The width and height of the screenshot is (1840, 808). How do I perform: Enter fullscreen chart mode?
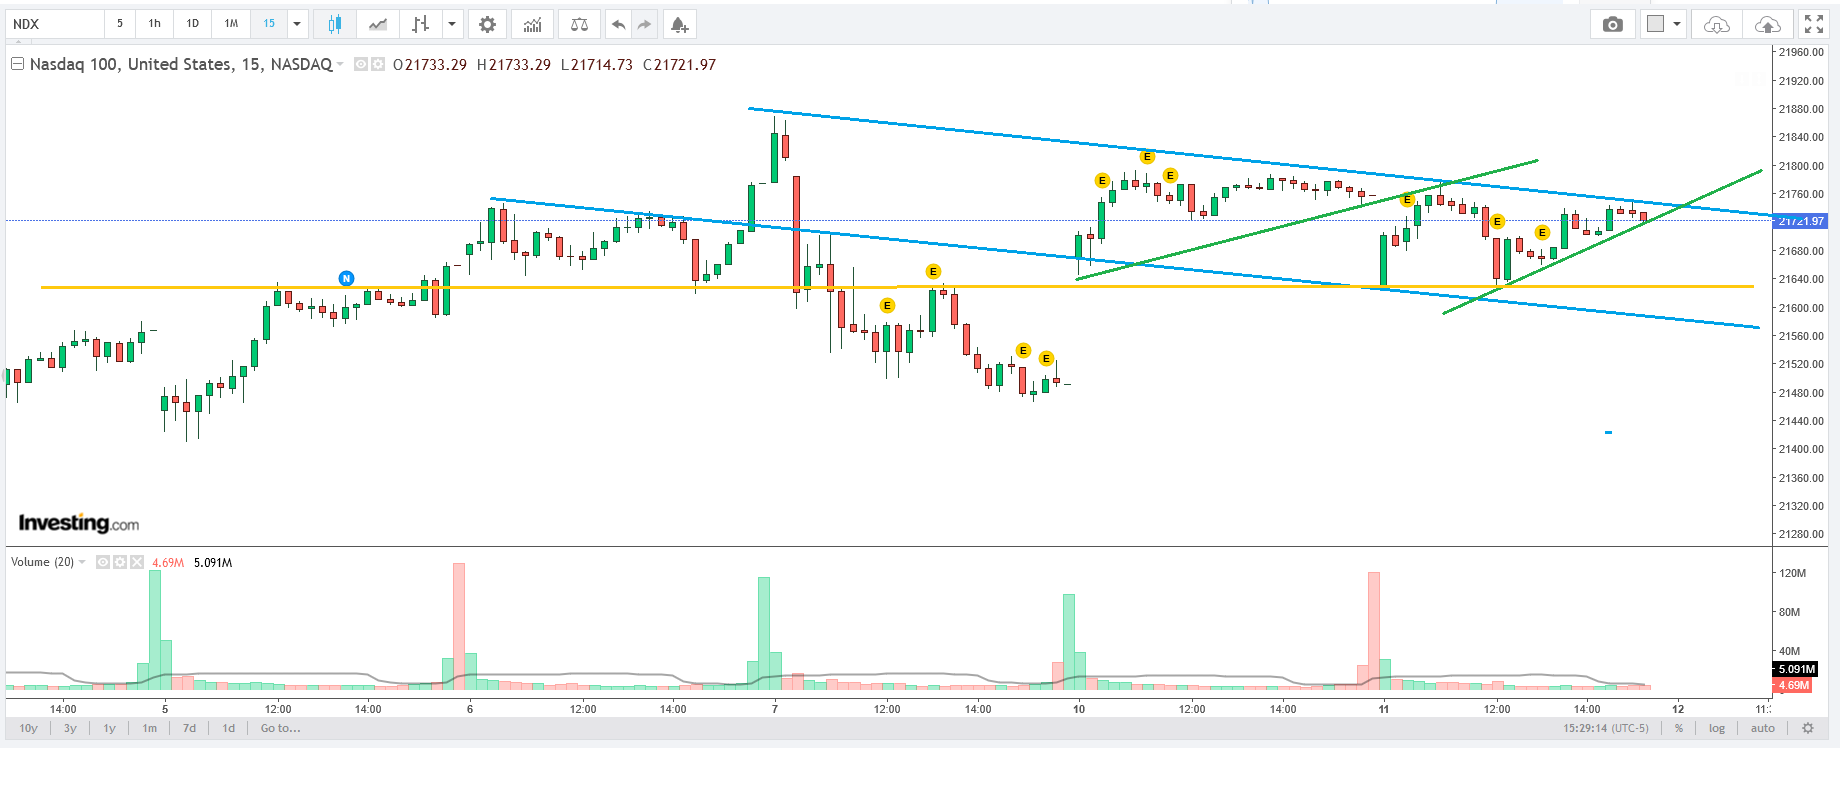pos(1813,24)
